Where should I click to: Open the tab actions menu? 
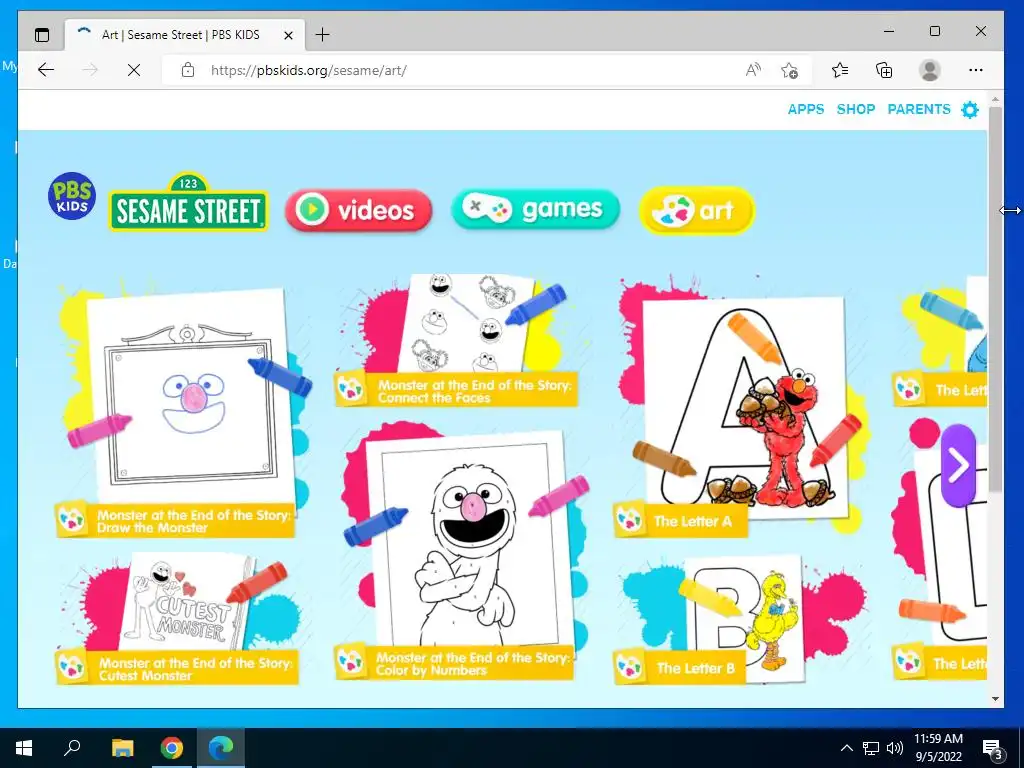click(42, 35)
